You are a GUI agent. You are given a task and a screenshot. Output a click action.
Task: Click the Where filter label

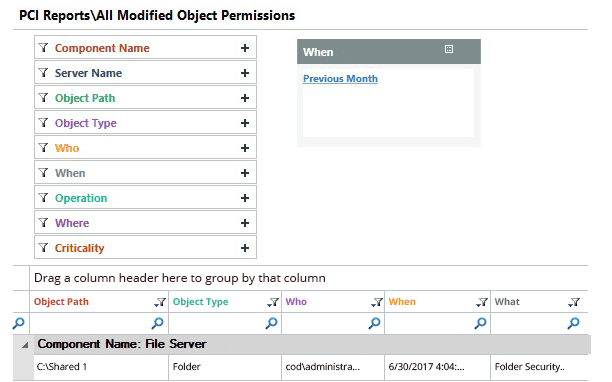click(72, 223)
